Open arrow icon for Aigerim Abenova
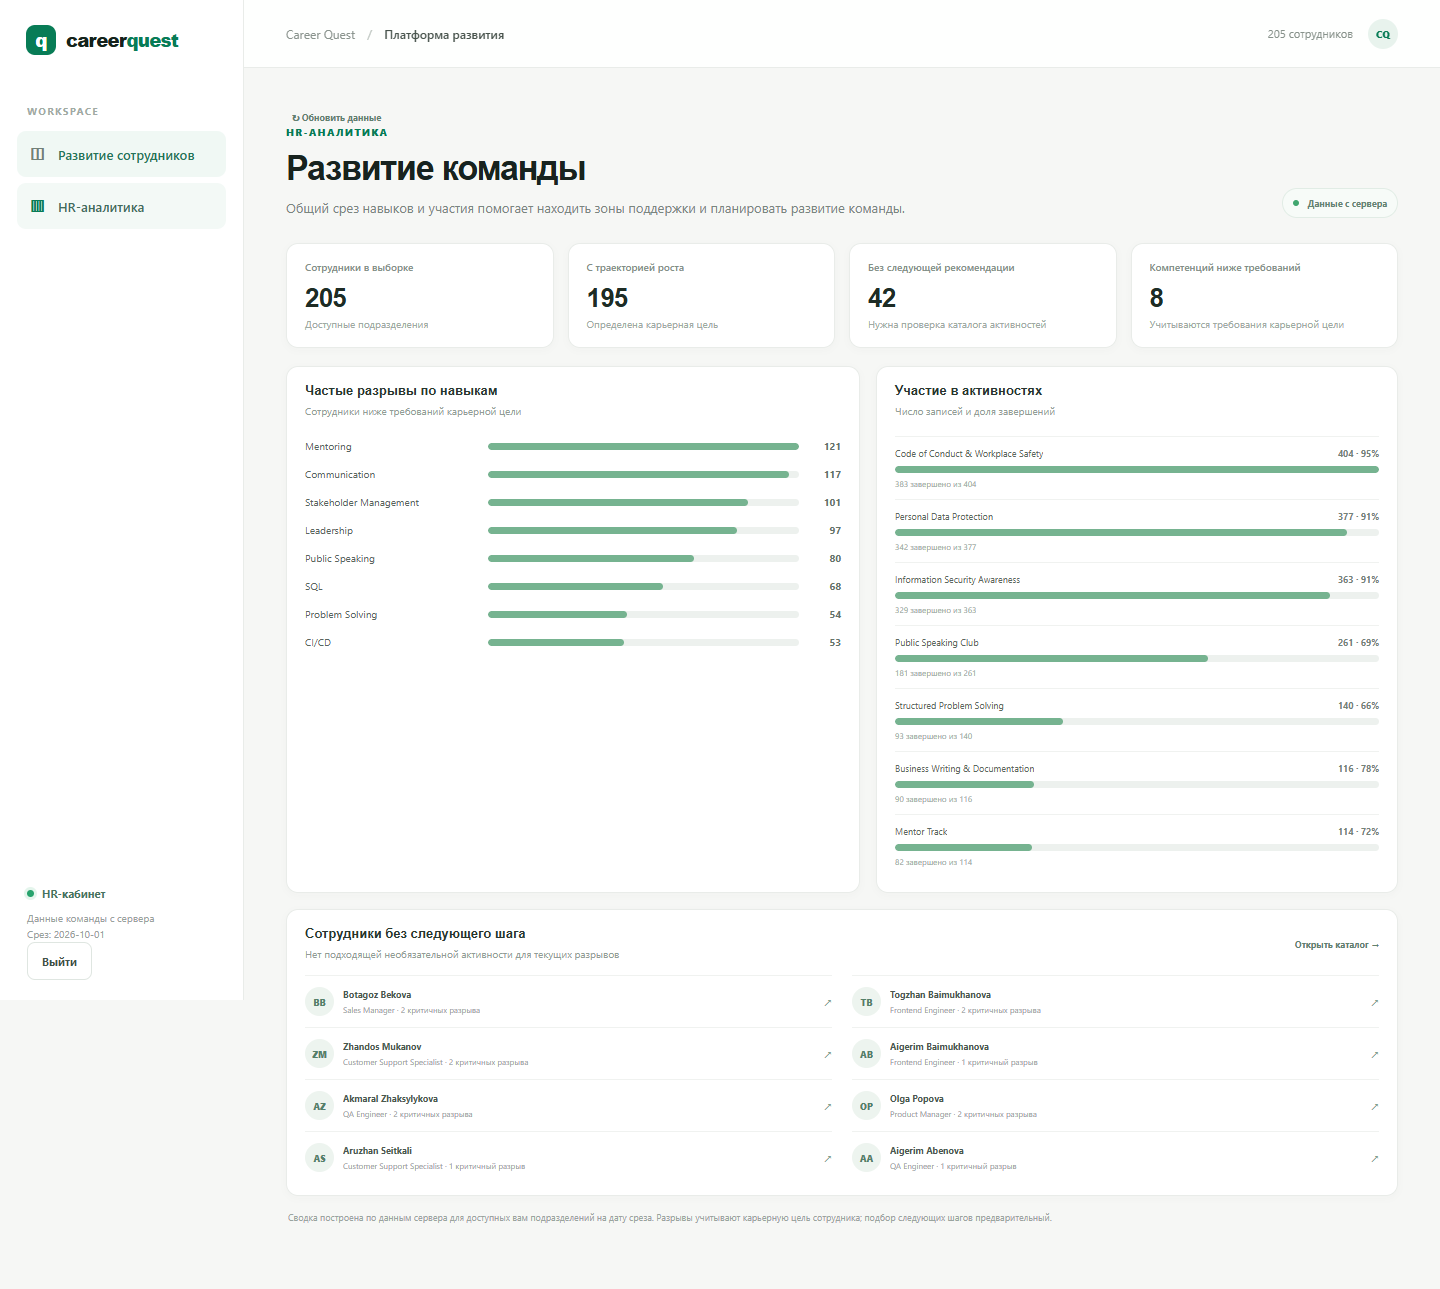Screen dimensions: 1440x1289 [x=1374, y=1158]
